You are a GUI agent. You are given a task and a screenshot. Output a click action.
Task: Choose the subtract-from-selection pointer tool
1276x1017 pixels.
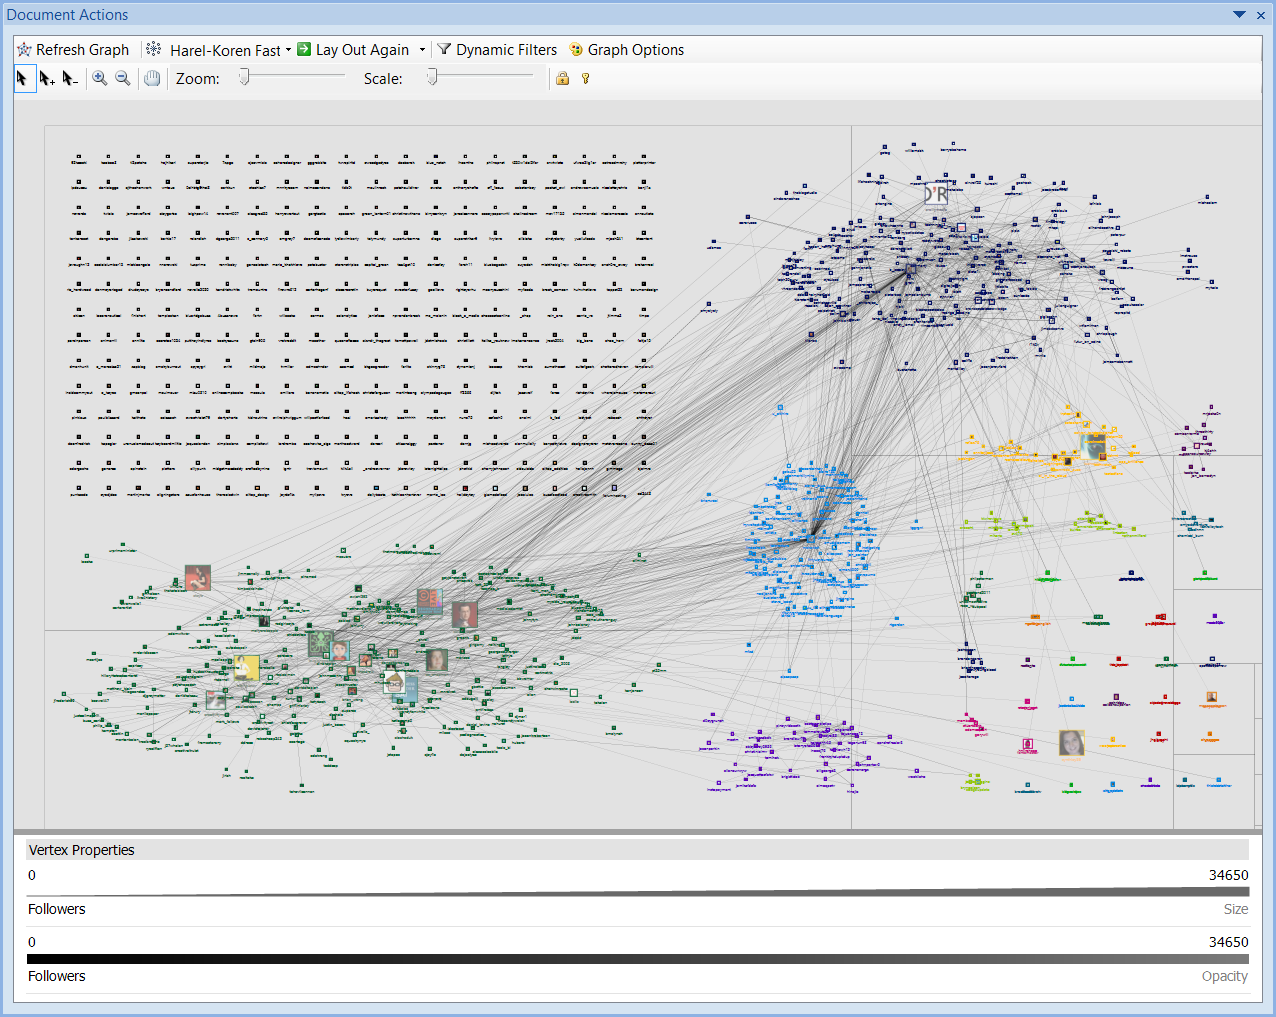70,78
